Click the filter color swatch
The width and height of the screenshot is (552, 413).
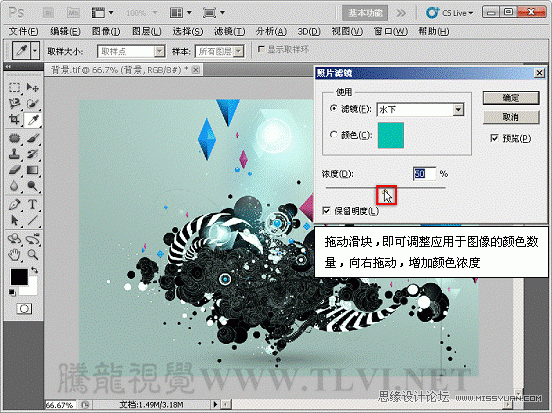coord(390,135)
